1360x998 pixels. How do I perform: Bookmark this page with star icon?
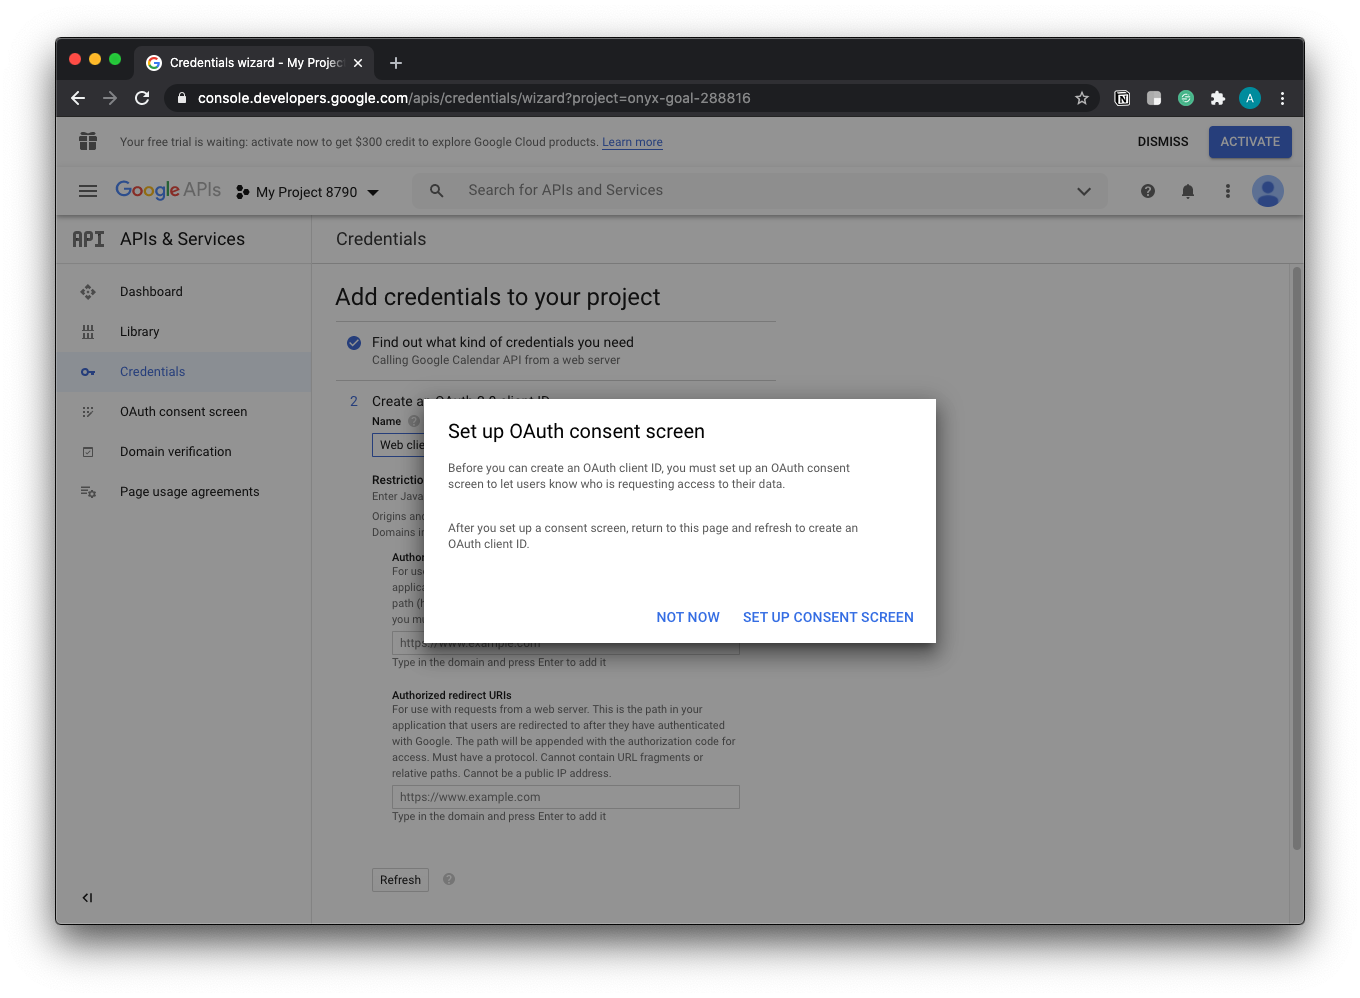(x=1081, y=98)
